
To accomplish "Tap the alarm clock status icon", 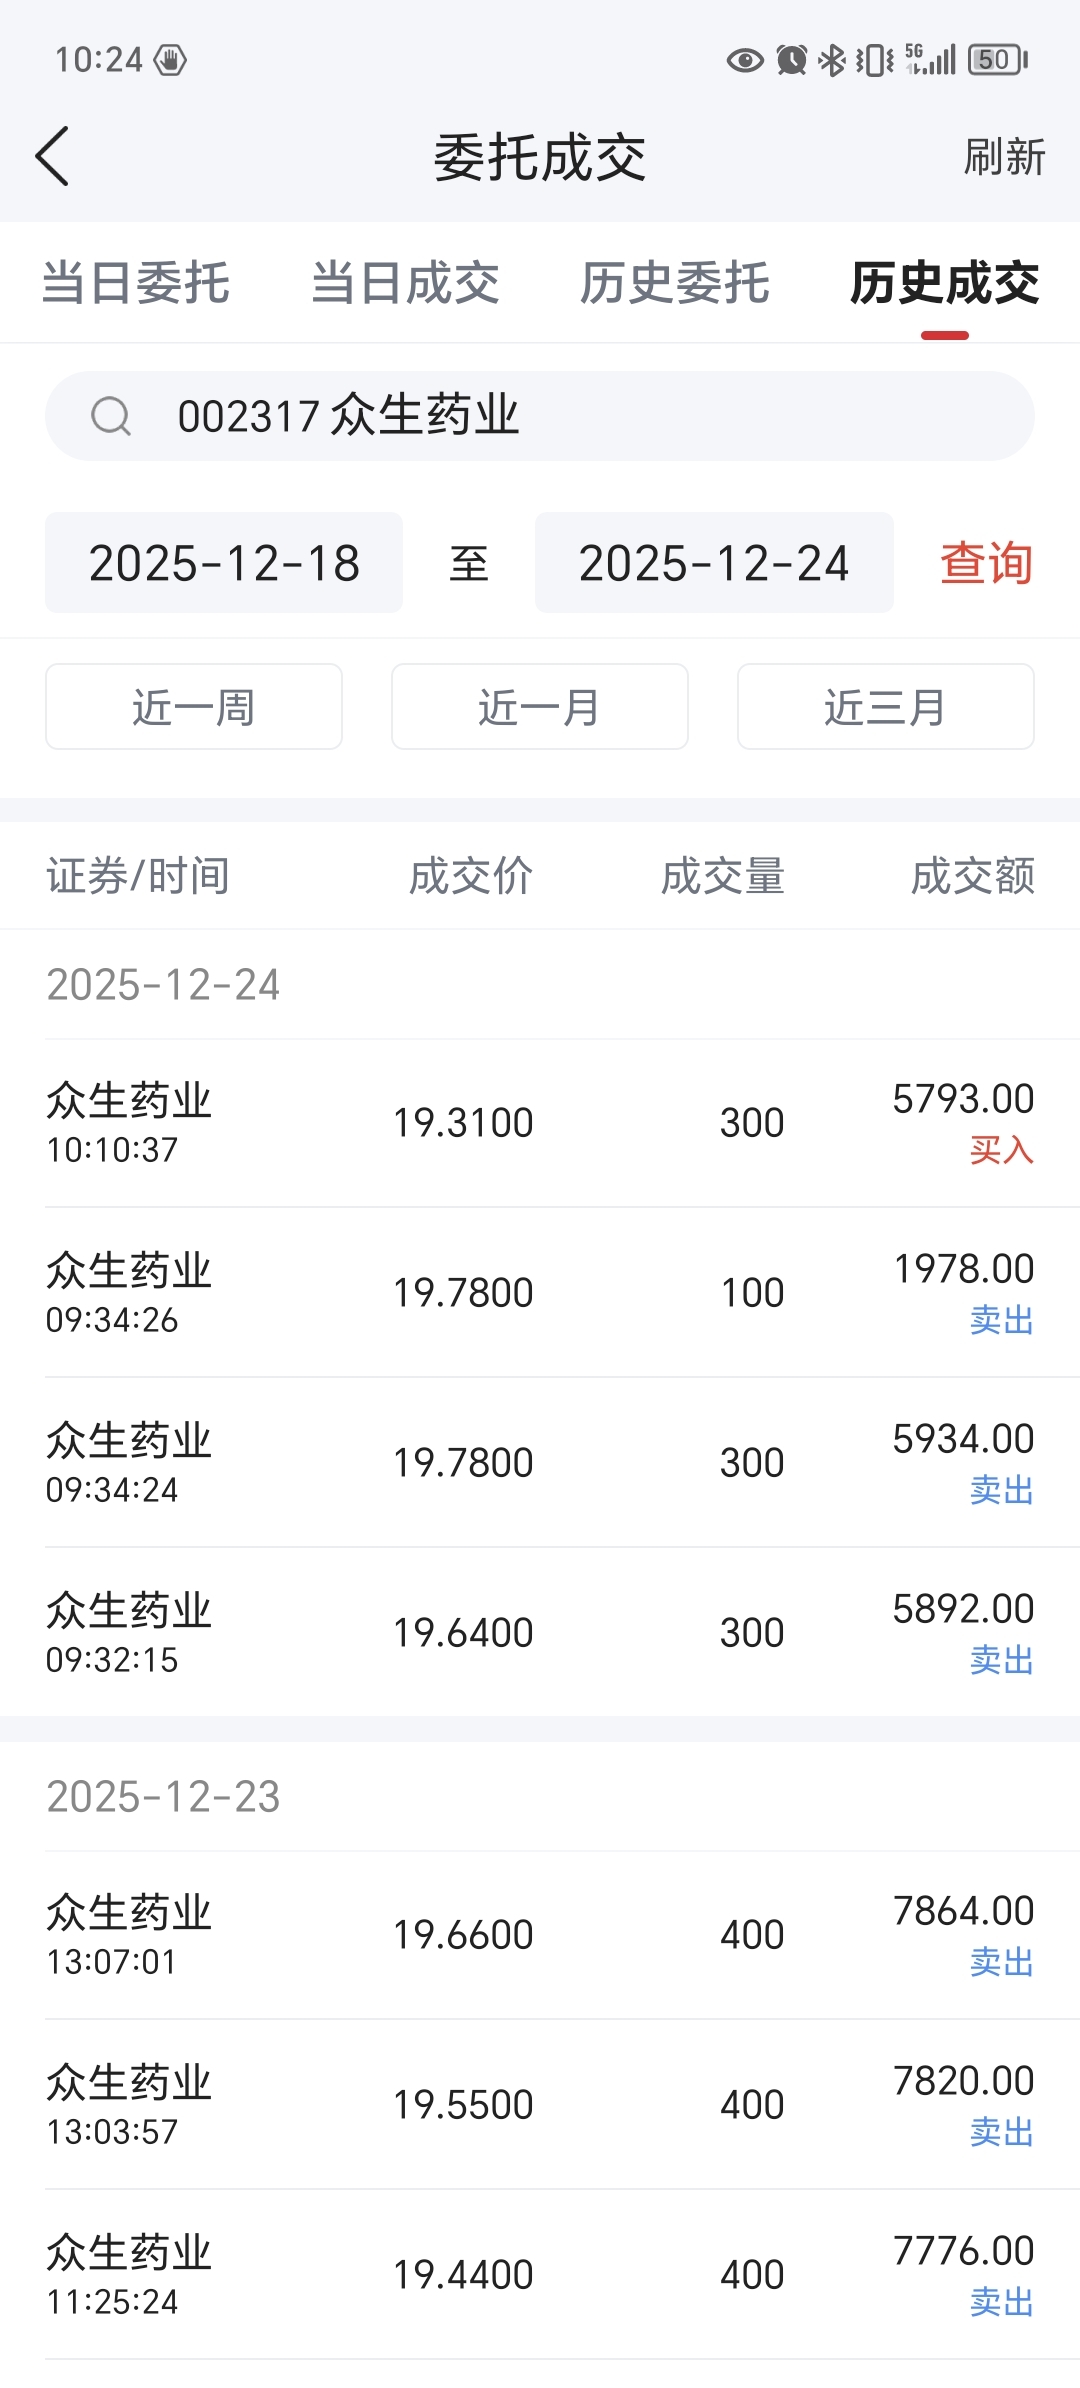I will [792, 60].
